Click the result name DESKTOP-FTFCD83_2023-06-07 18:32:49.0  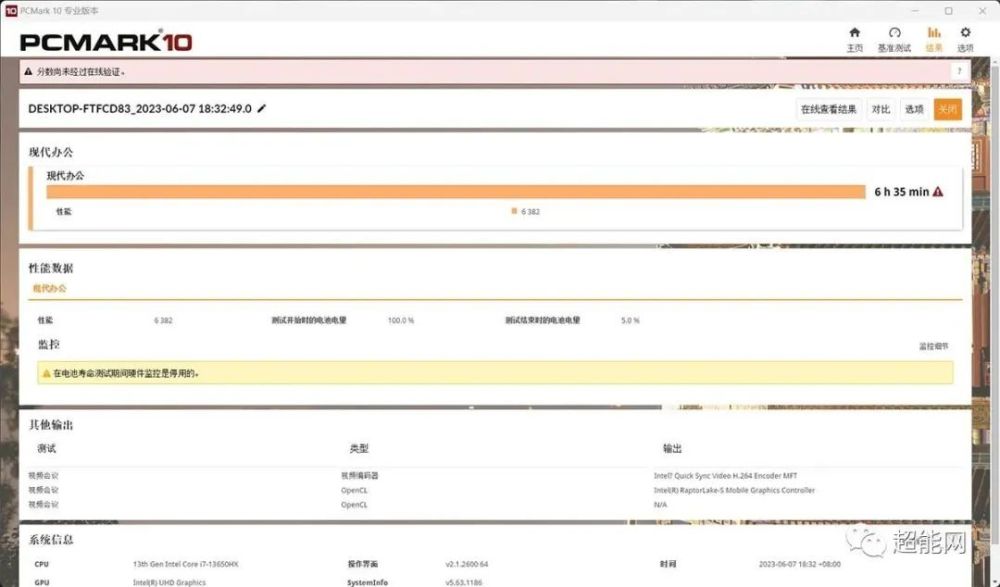coord(140,108)
